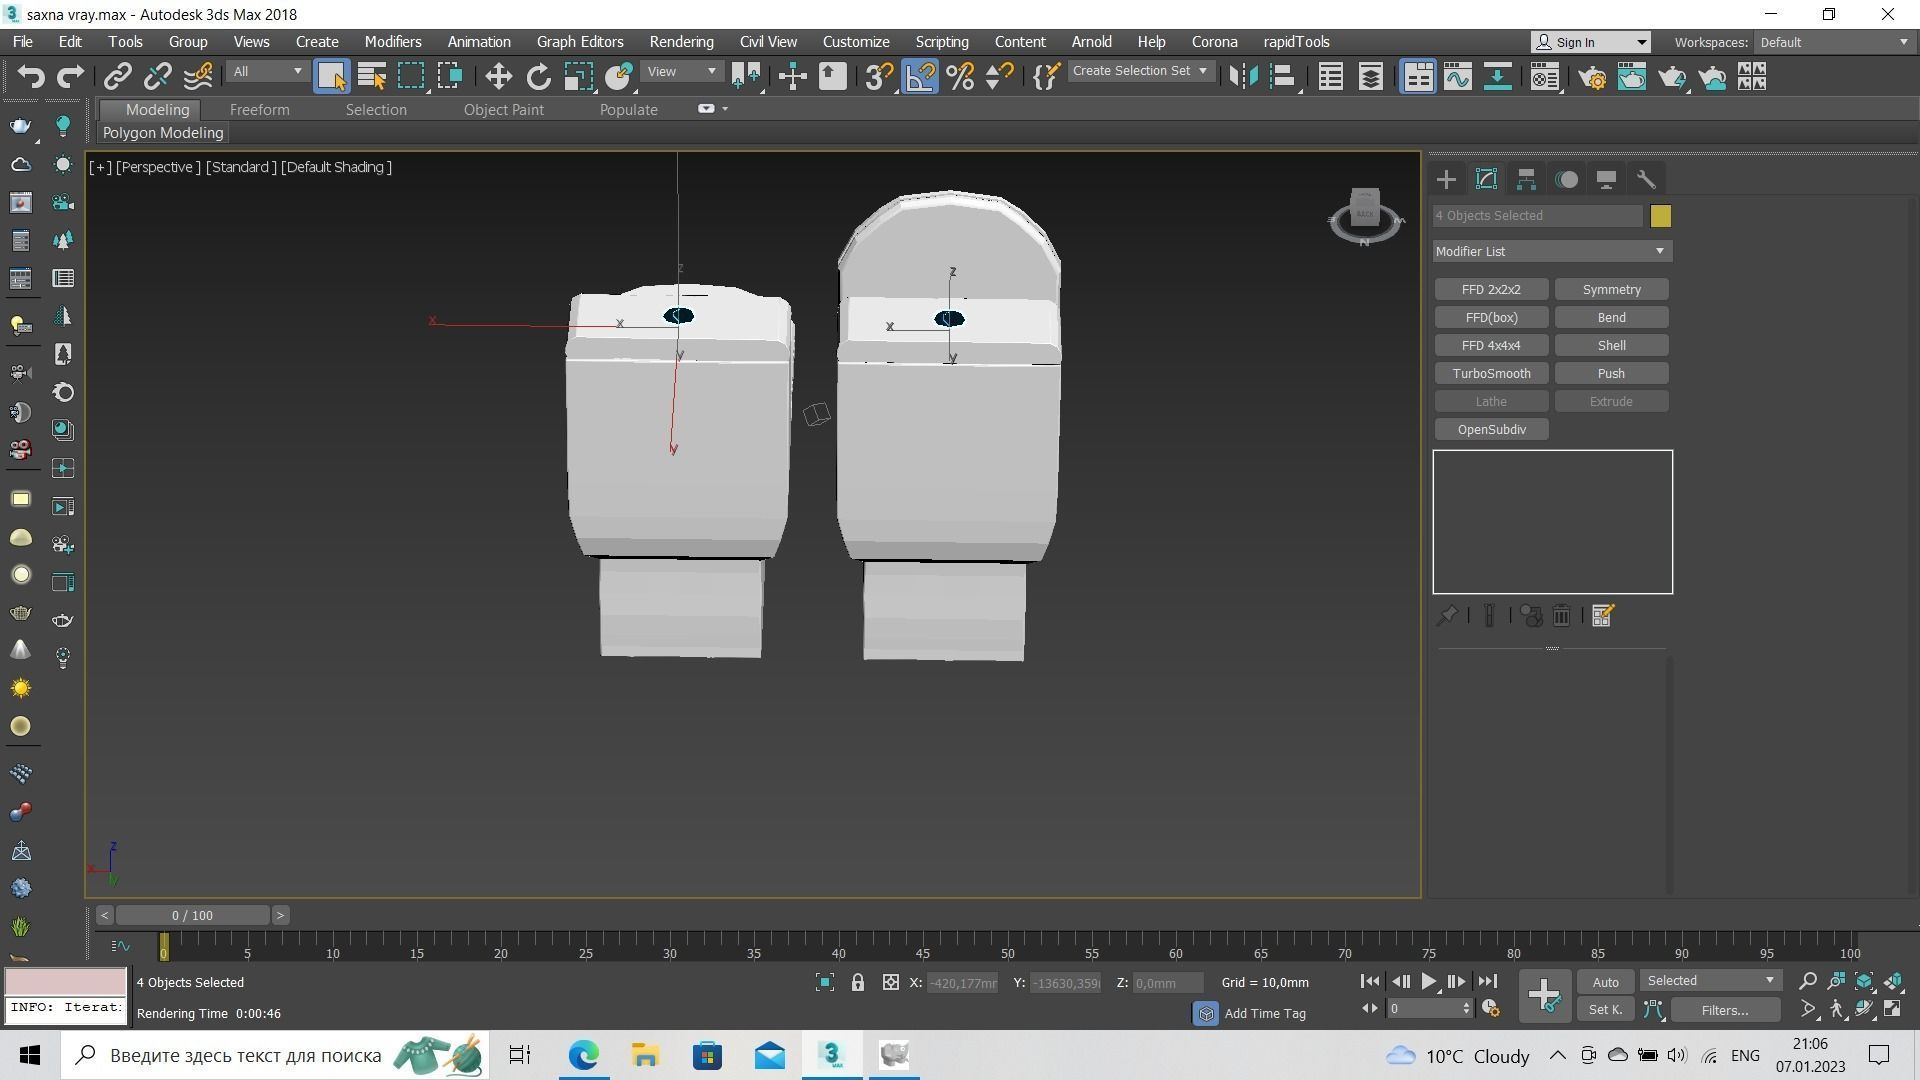Open Create Selection Set dropdown
The image size is (1920, 1080).
click(1139, 71)
